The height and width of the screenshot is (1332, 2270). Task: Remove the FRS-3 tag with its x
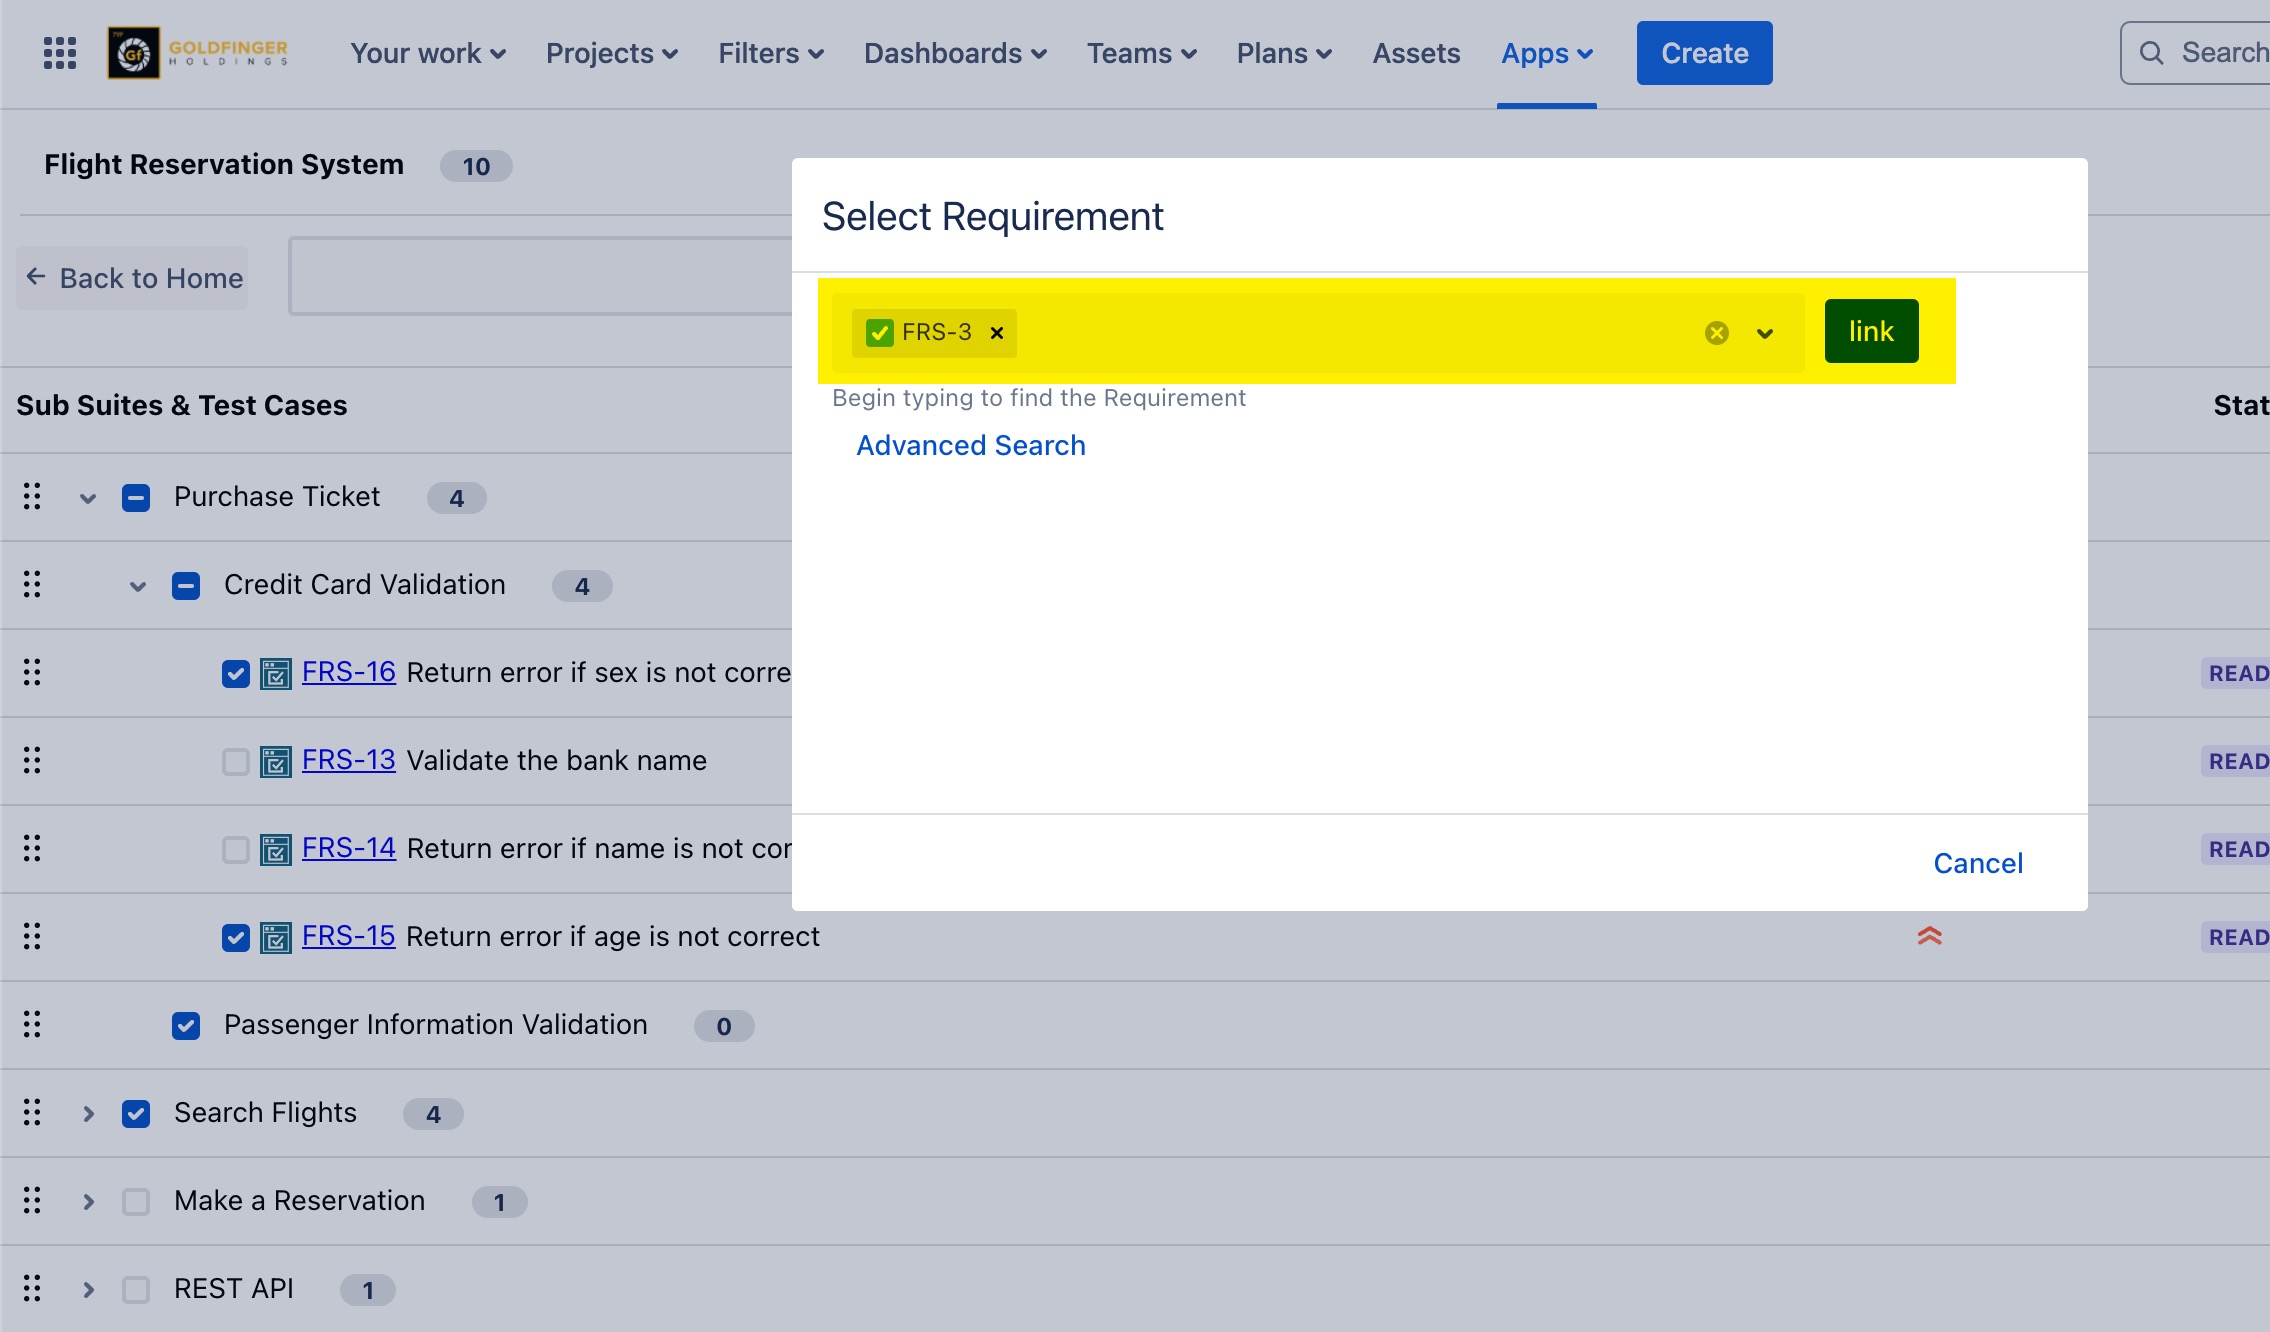pyautogui.click(x=996, y=333)
